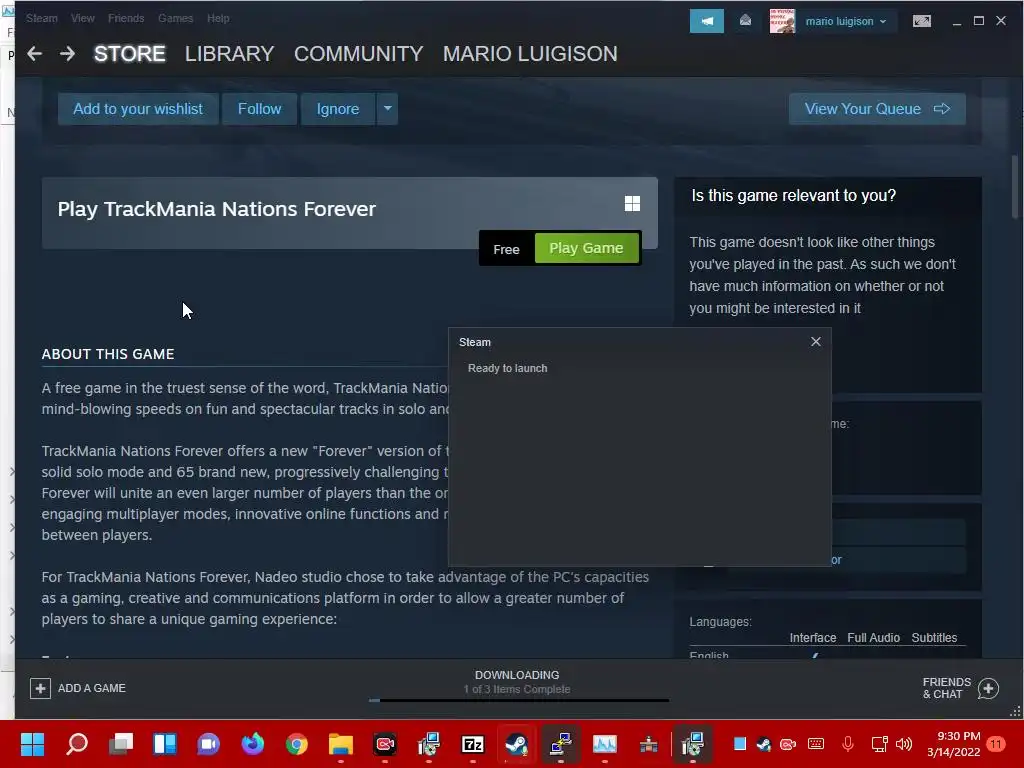Click the 'Full Audio' column label
The height and width of the screenshot is (768, 1024).
coord(873,637)
